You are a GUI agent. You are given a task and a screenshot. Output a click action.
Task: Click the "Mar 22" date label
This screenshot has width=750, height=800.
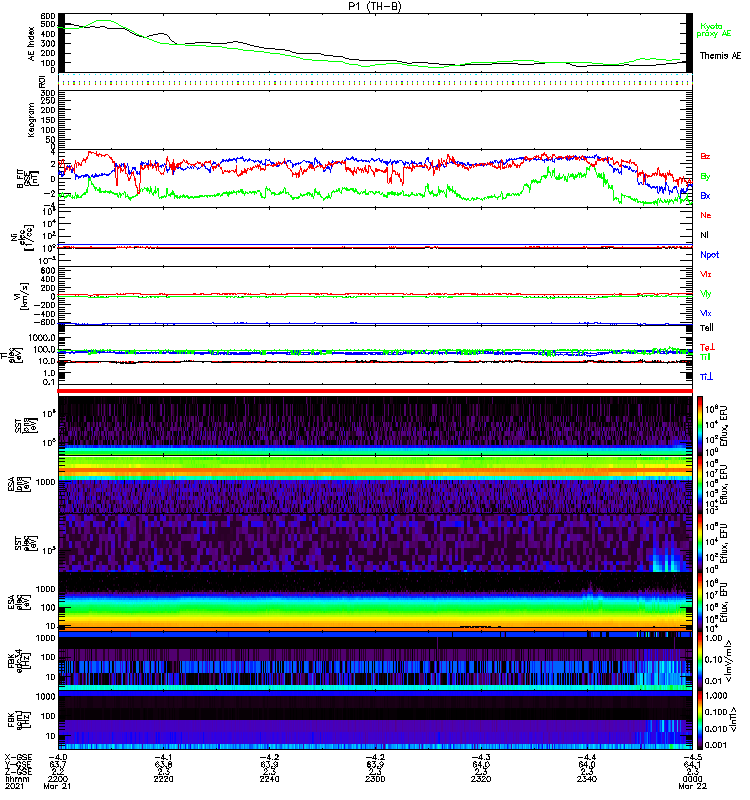(x=692, y=786)
